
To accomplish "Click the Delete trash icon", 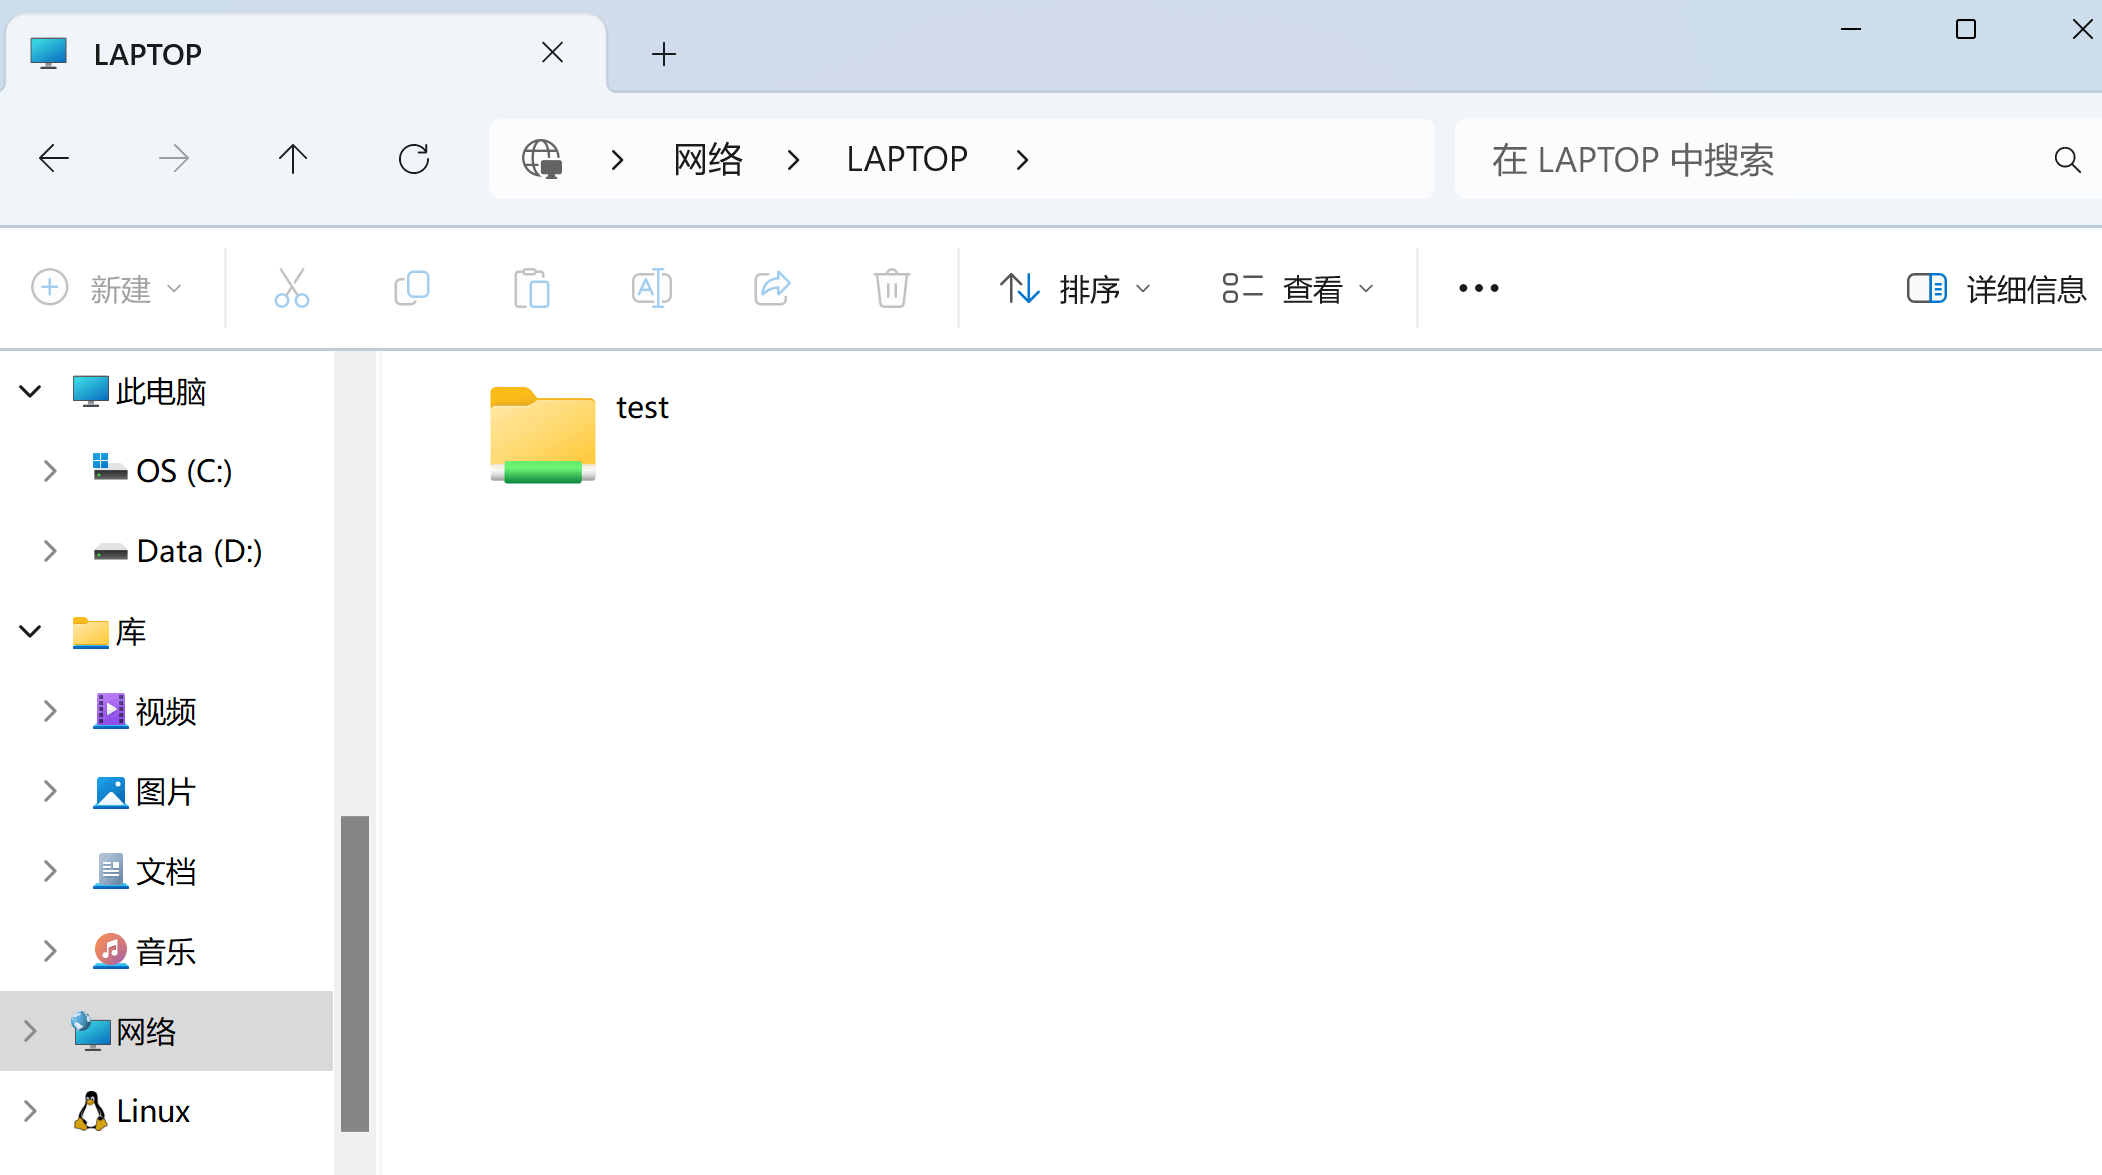I will point(891,288).
